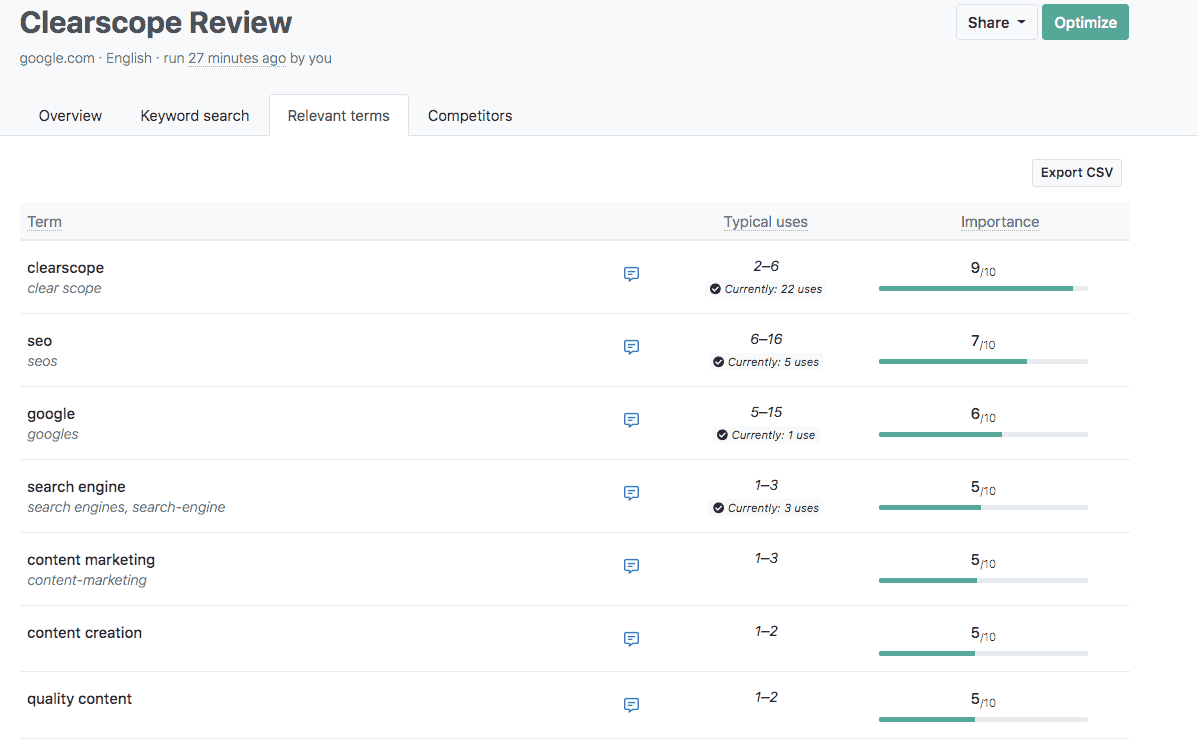
Task: Click the Optimize button
Action: pyautogui.click(x=1085, y=22)
